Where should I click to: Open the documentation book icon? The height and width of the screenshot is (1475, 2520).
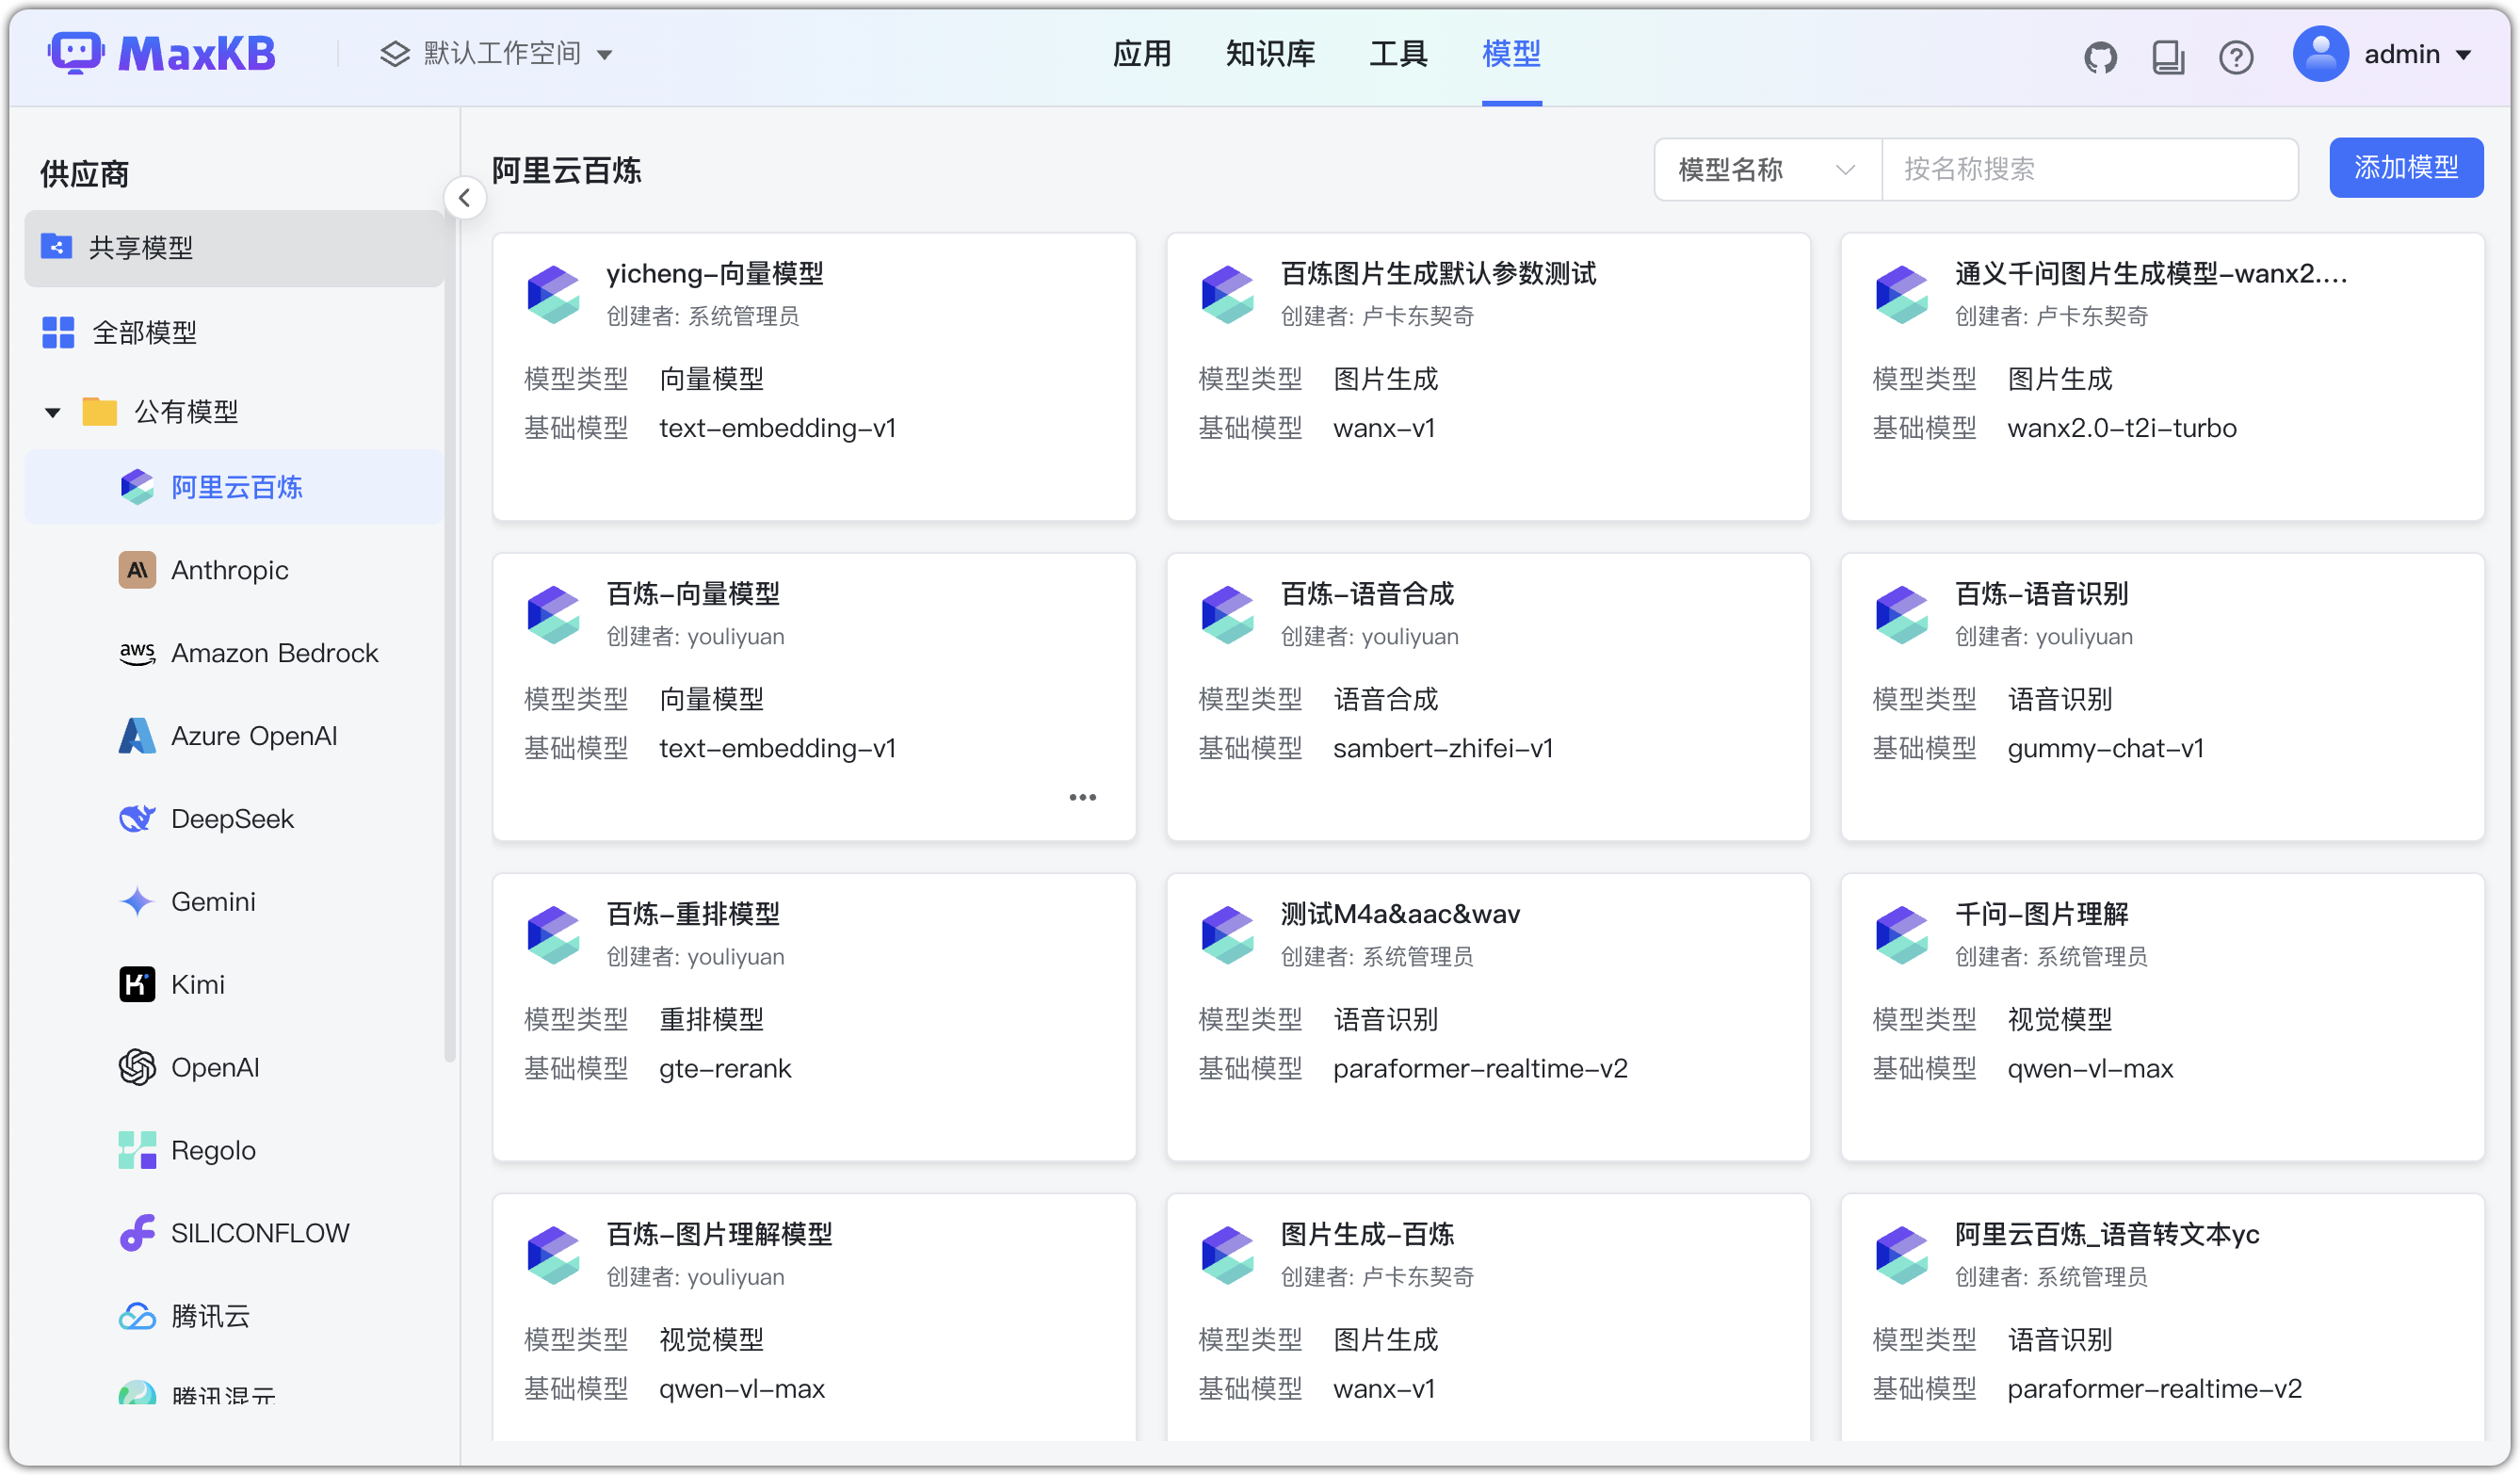[2167, 57]
